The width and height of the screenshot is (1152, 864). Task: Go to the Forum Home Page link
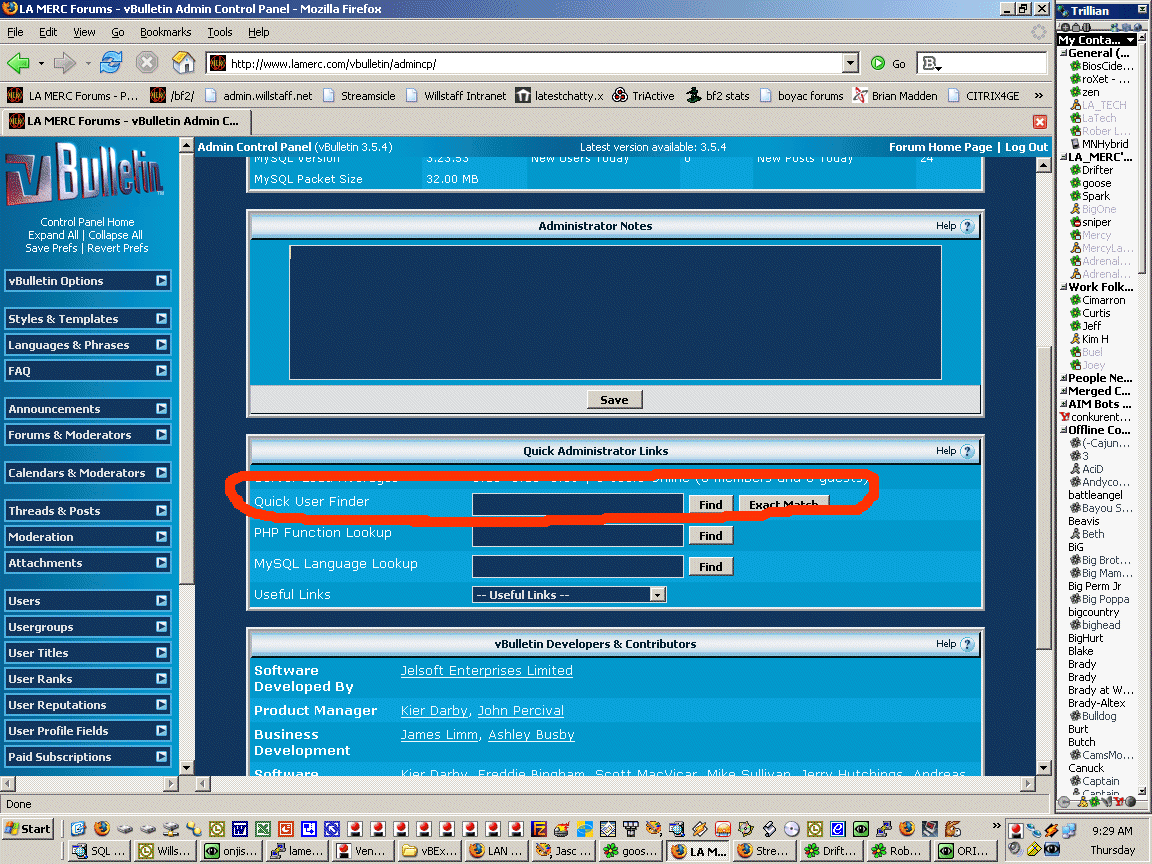coord(940,147)
